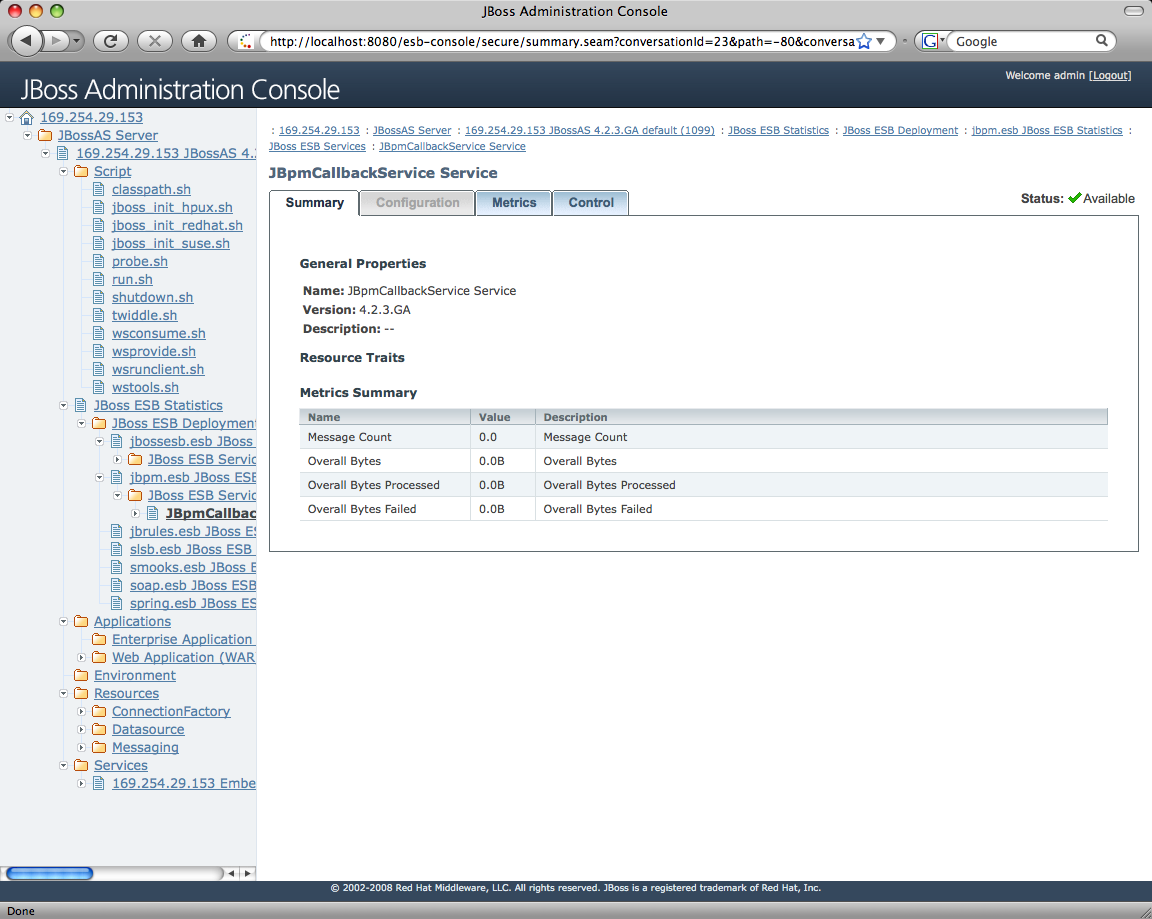The image size is (1152, 919).
Task: Select the wsconsume.sh tree item
Action: click(159, 334)
